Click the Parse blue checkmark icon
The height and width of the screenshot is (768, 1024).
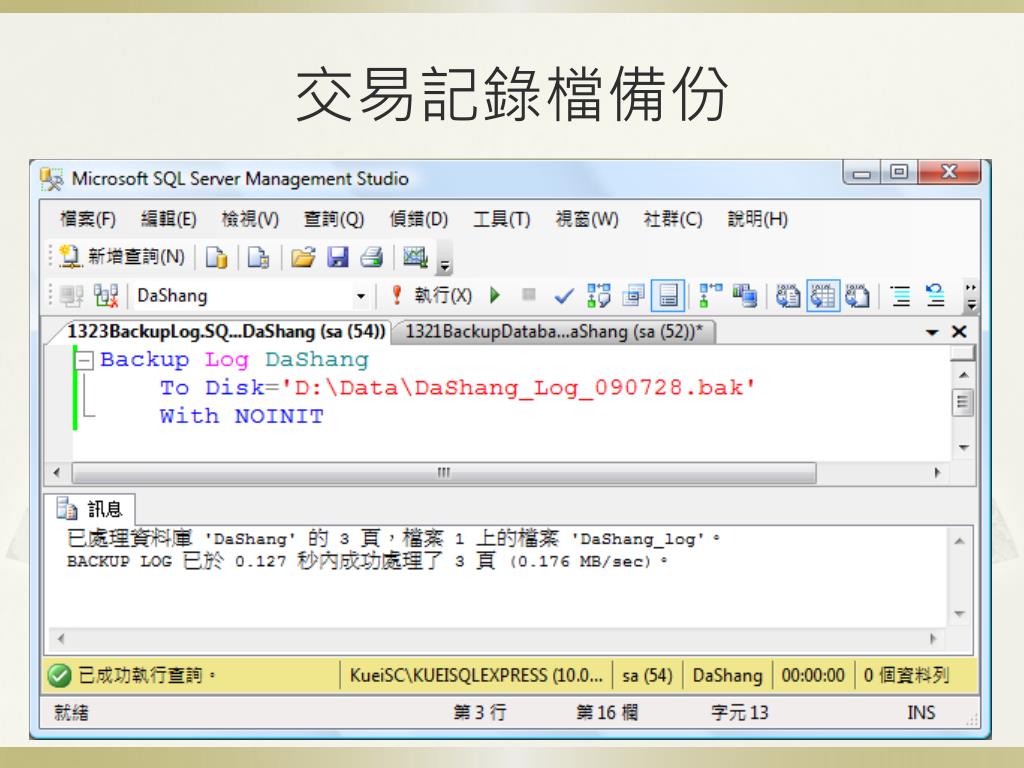click(x=564, y=296)
